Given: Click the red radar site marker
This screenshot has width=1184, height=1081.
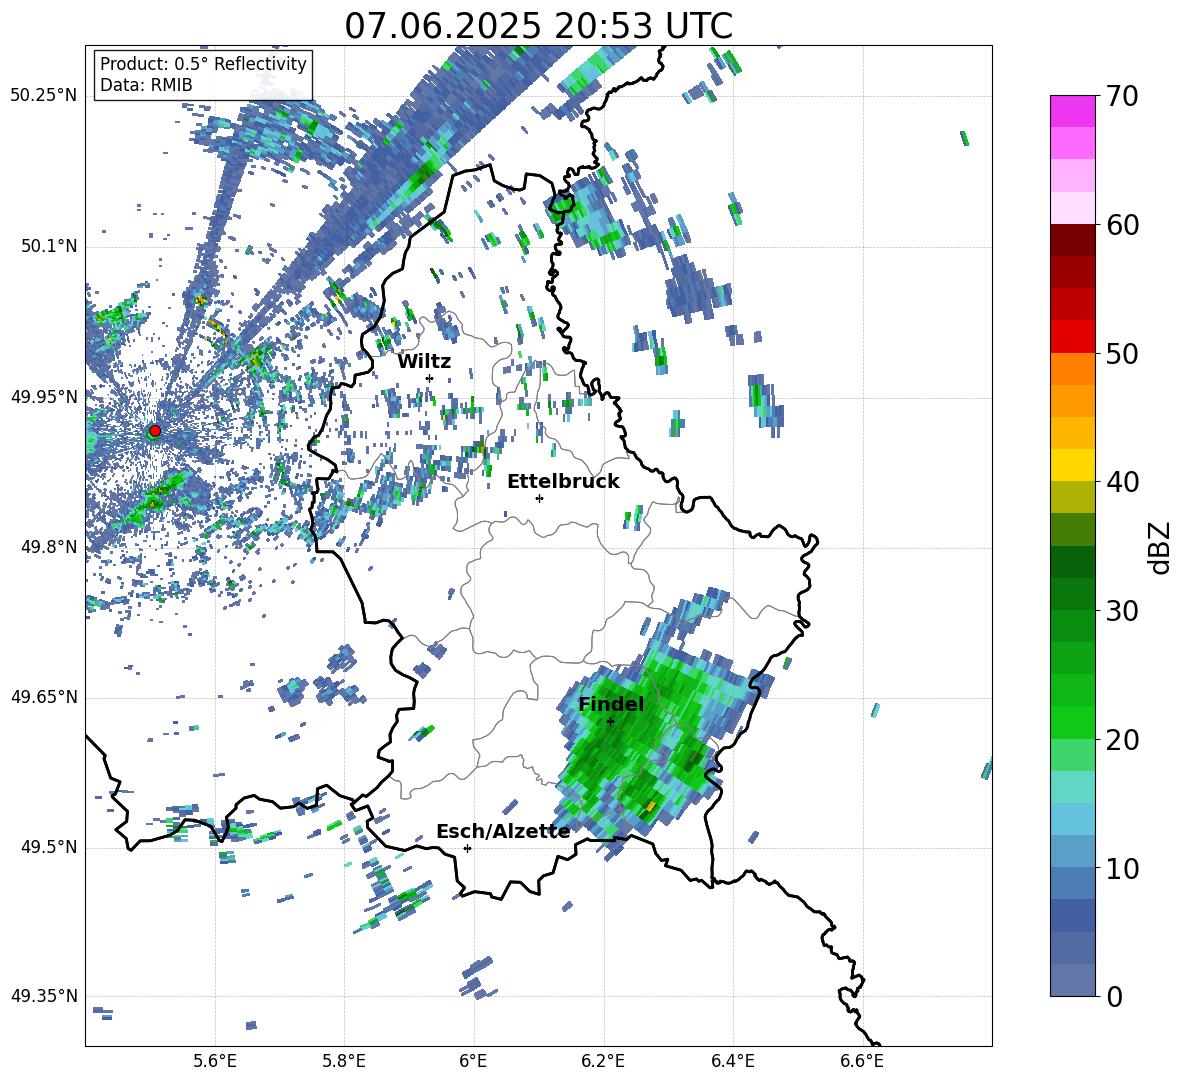Looking at the screenshot, I should [155, 431].
